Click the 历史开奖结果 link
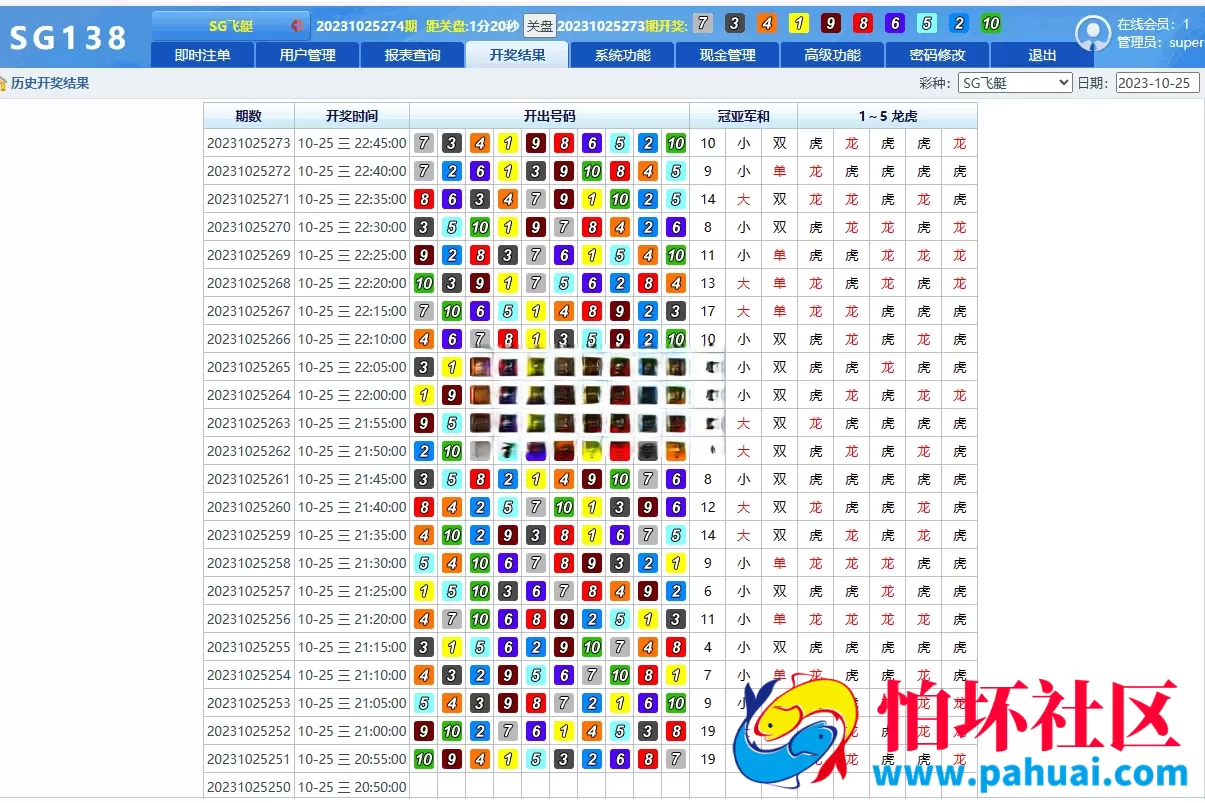Viewport: 1205px width, 803px height. (50, 84)
